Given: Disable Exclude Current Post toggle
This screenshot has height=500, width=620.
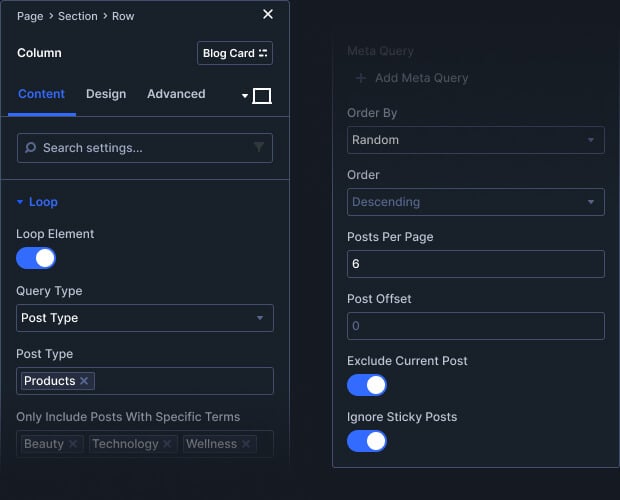Looking at the screenshot, I should (x=367, y=385).
